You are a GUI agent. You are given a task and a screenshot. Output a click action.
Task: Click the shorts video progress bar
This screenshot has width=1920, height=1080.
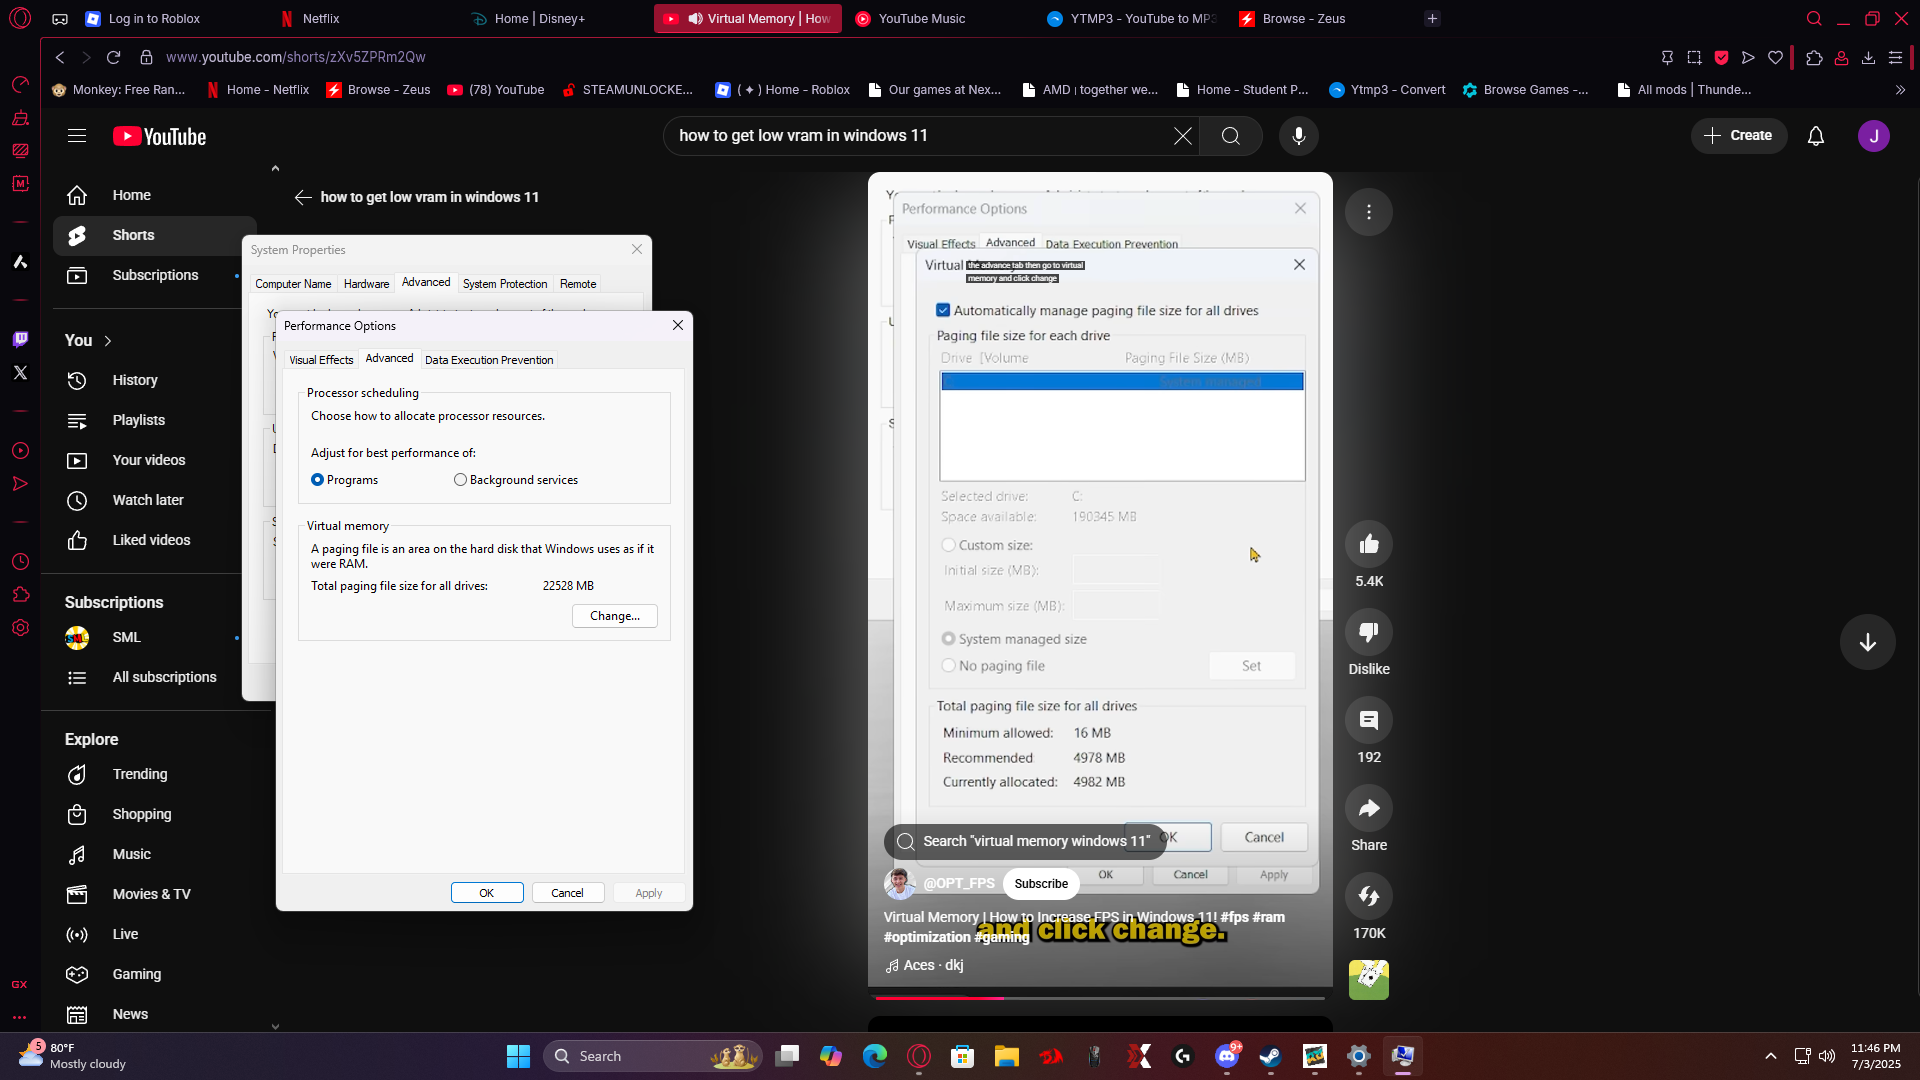1100,998
